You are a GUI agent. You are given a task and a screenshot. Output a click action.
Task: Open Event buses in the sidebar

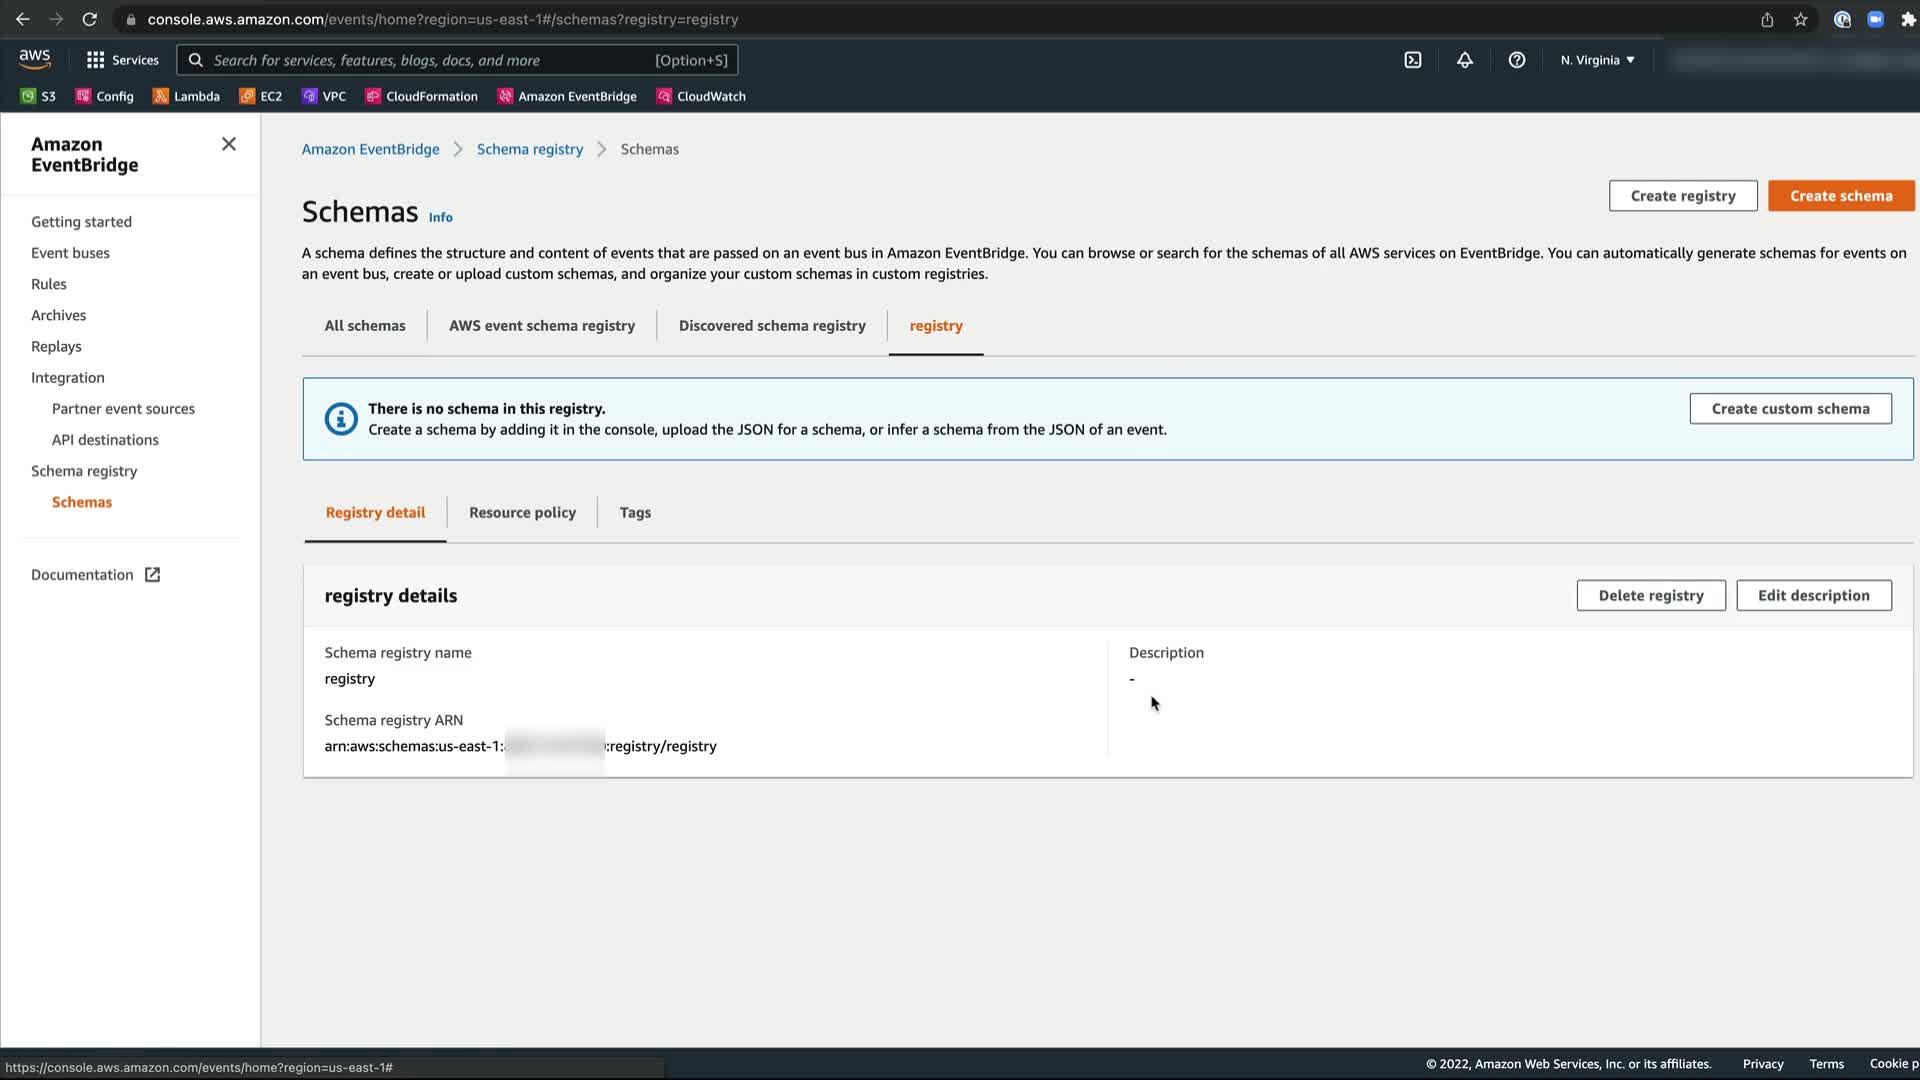[x=70, y=253]
